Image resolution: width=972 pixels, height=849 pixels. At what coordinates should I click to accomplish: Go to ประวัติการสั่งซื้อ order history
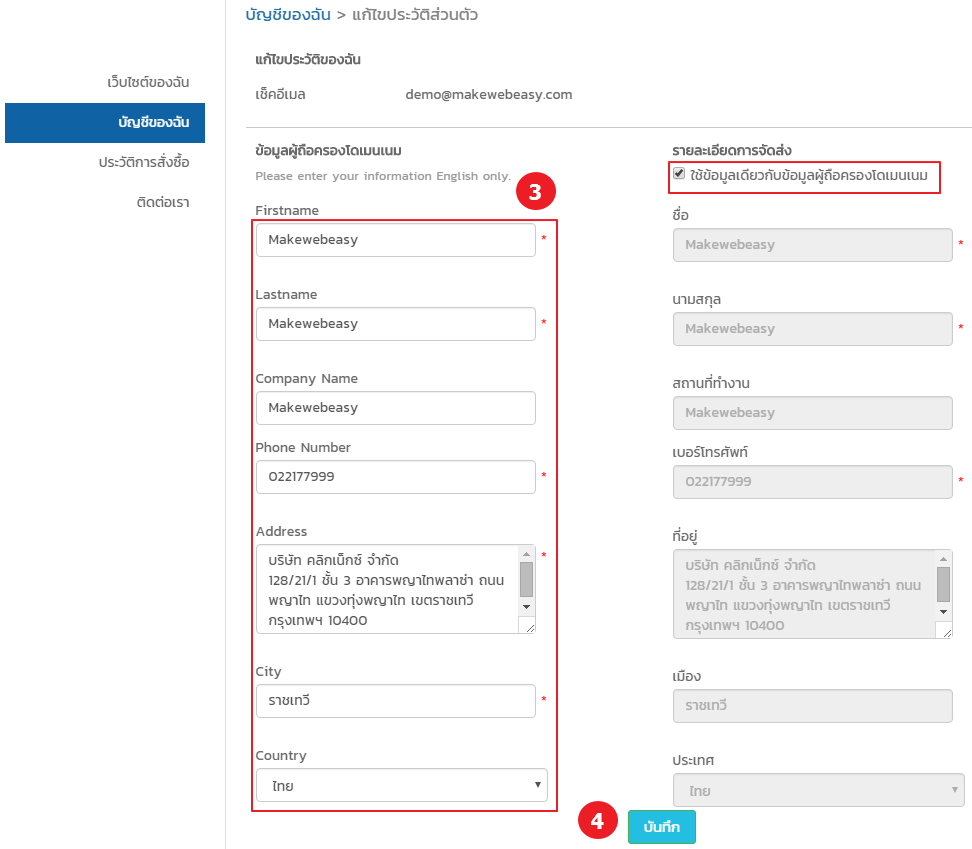point(143,162)
